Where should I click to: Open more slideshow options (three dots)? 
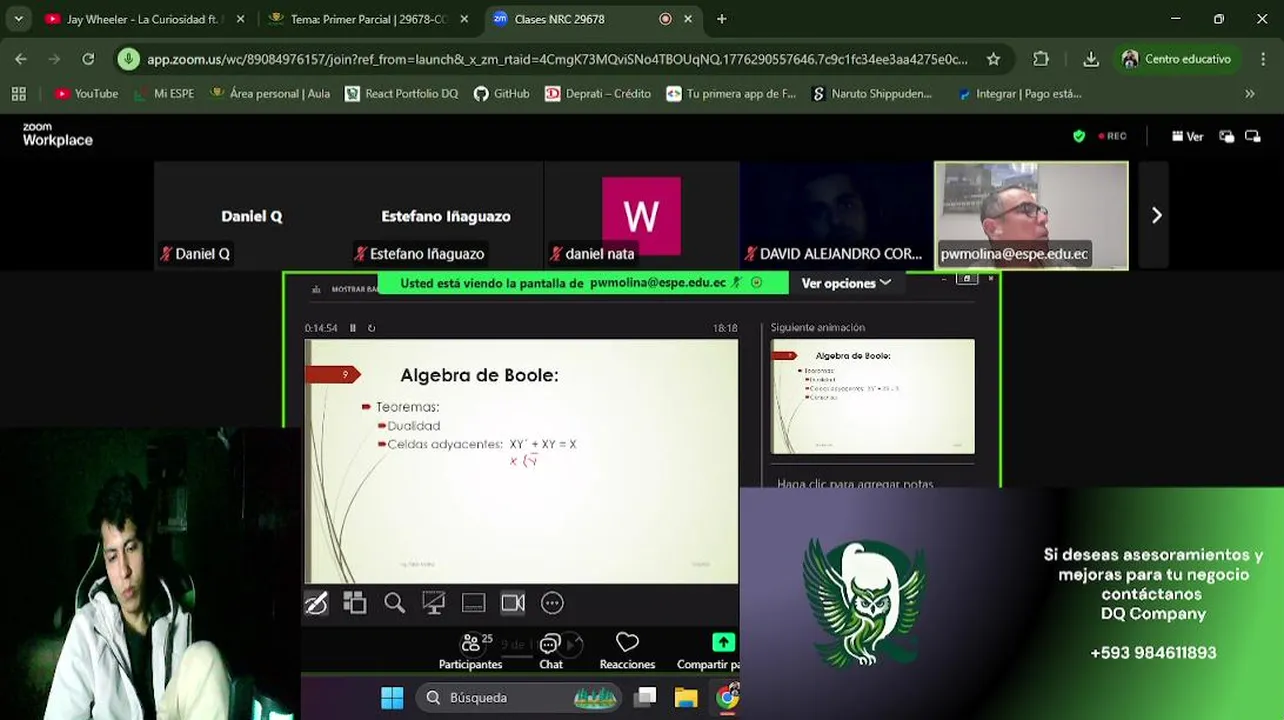click(x=552, y=603)
